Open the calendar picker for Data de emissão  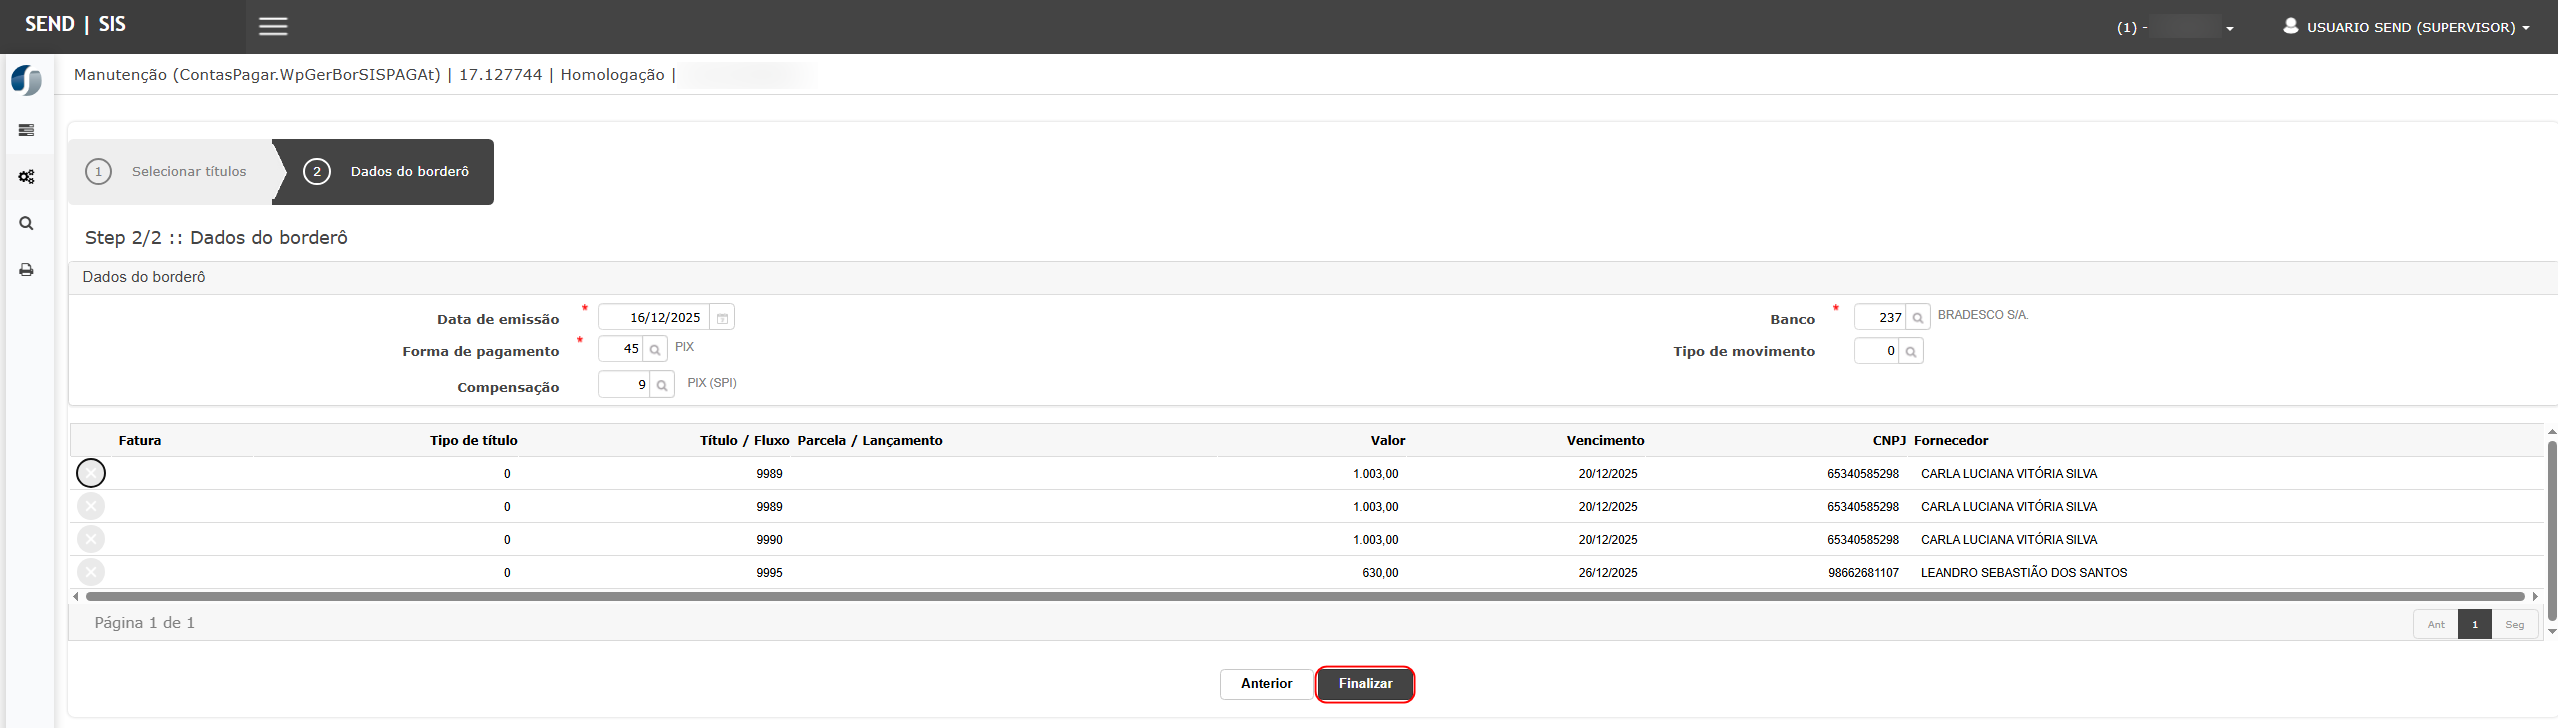tap(722, 318)
